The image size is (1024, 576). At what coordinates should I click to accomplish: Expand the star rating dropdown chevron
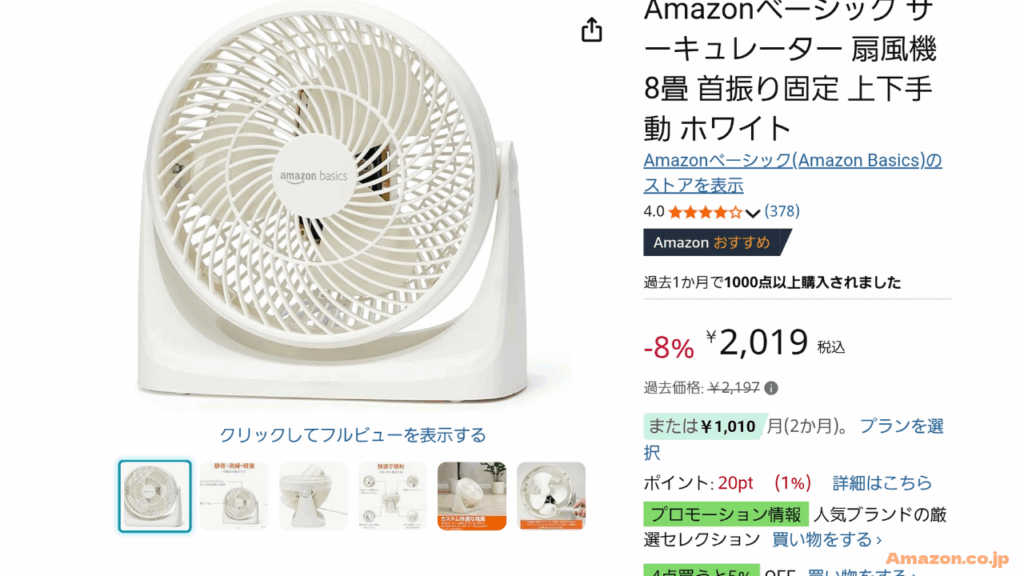click(752, 213)
